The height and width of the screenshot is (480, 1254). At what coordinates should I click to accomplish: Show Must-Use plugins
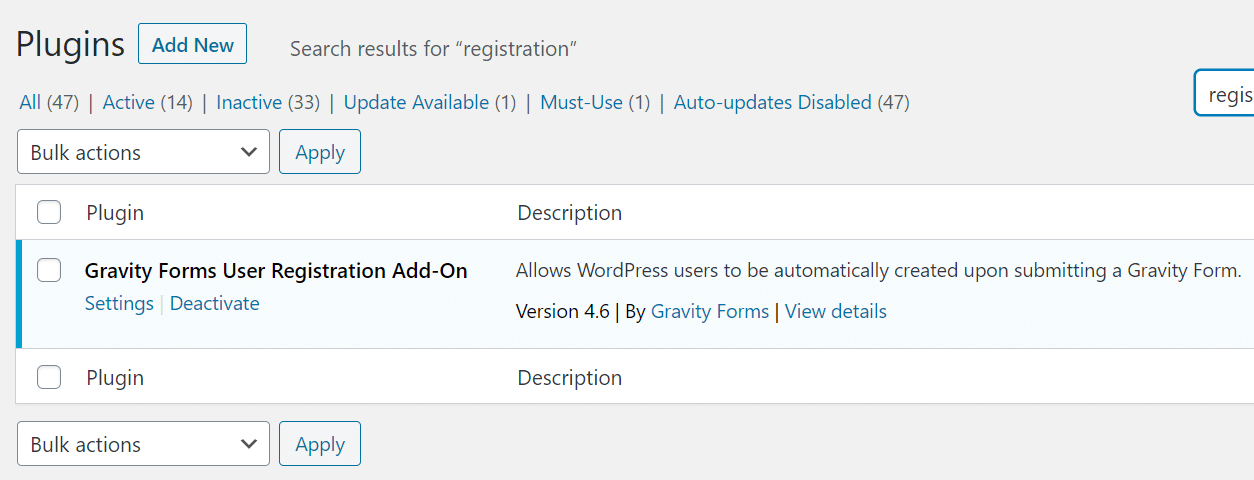point(581,102)
